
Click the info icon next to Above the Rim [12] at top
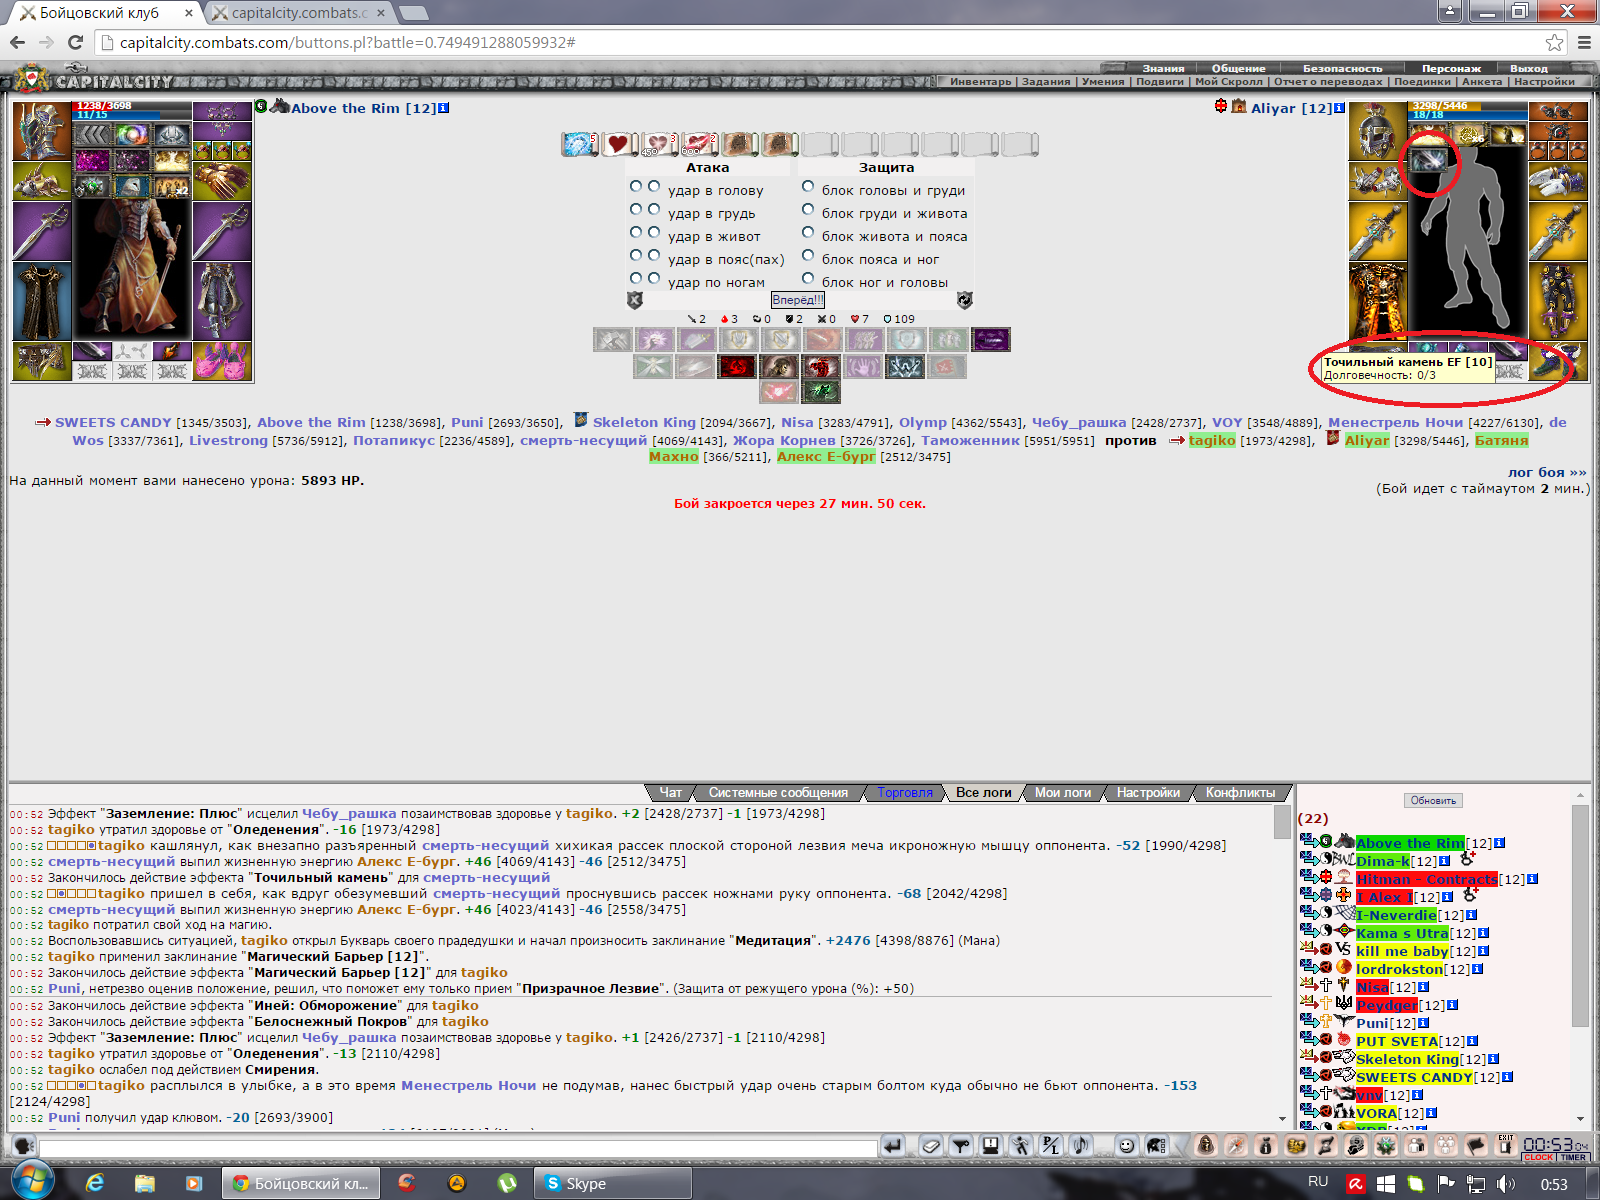click(x=444, y=108)
